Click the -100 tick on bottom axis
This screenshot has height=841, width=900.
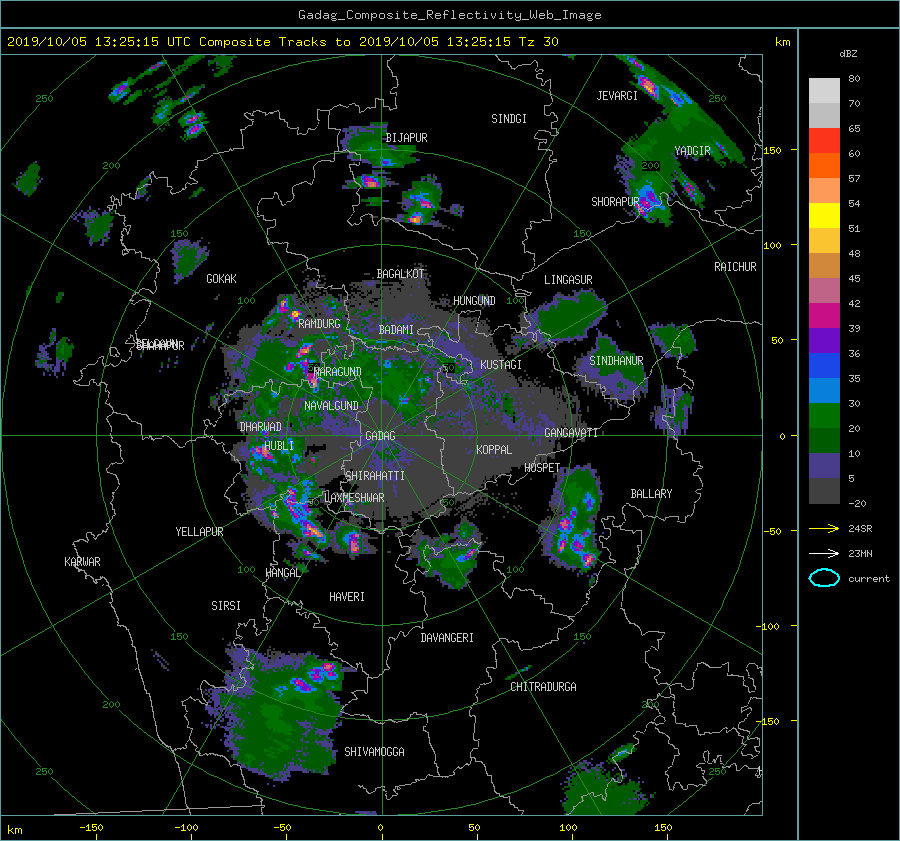click(186, 828)
